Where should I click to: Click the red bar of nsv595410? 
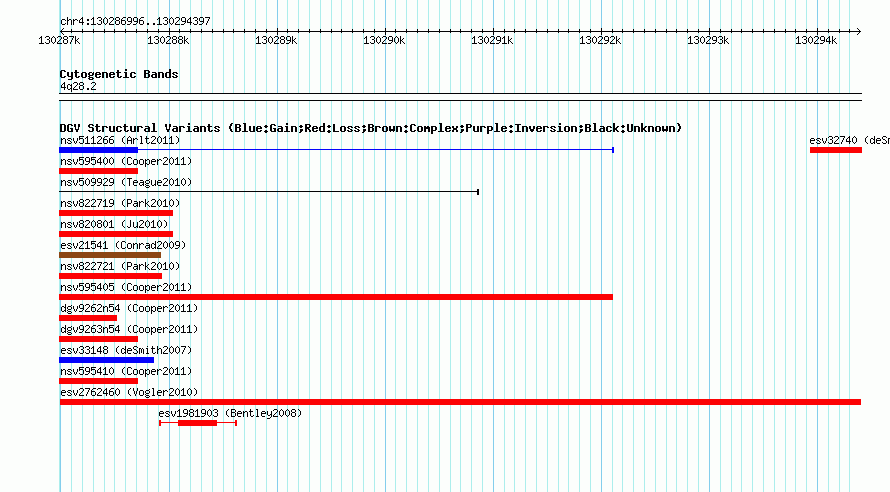pyautogui.click(x=99, y=381)
